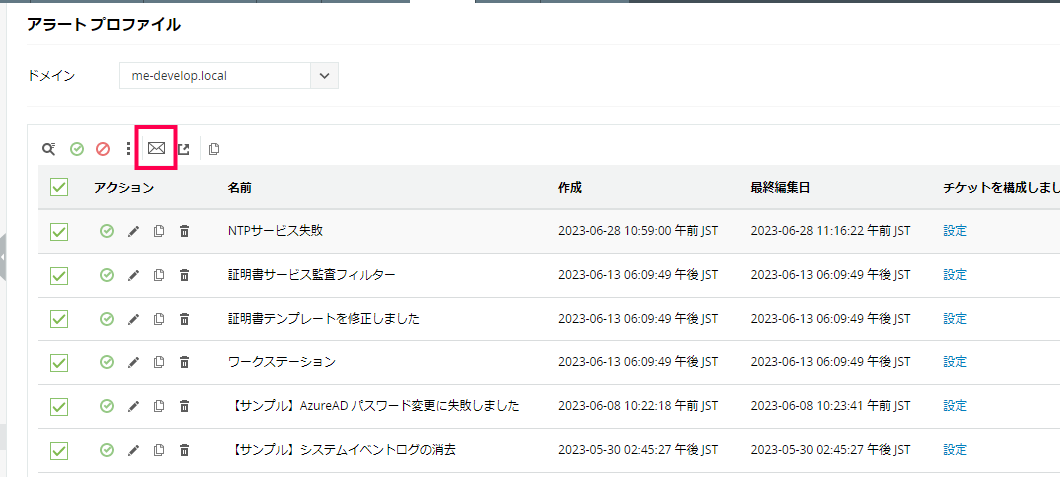Copy 証明書テンプレートを修正しました profile
The width and height of the screenshot is (1060, 477).
[x=159, y=319]
